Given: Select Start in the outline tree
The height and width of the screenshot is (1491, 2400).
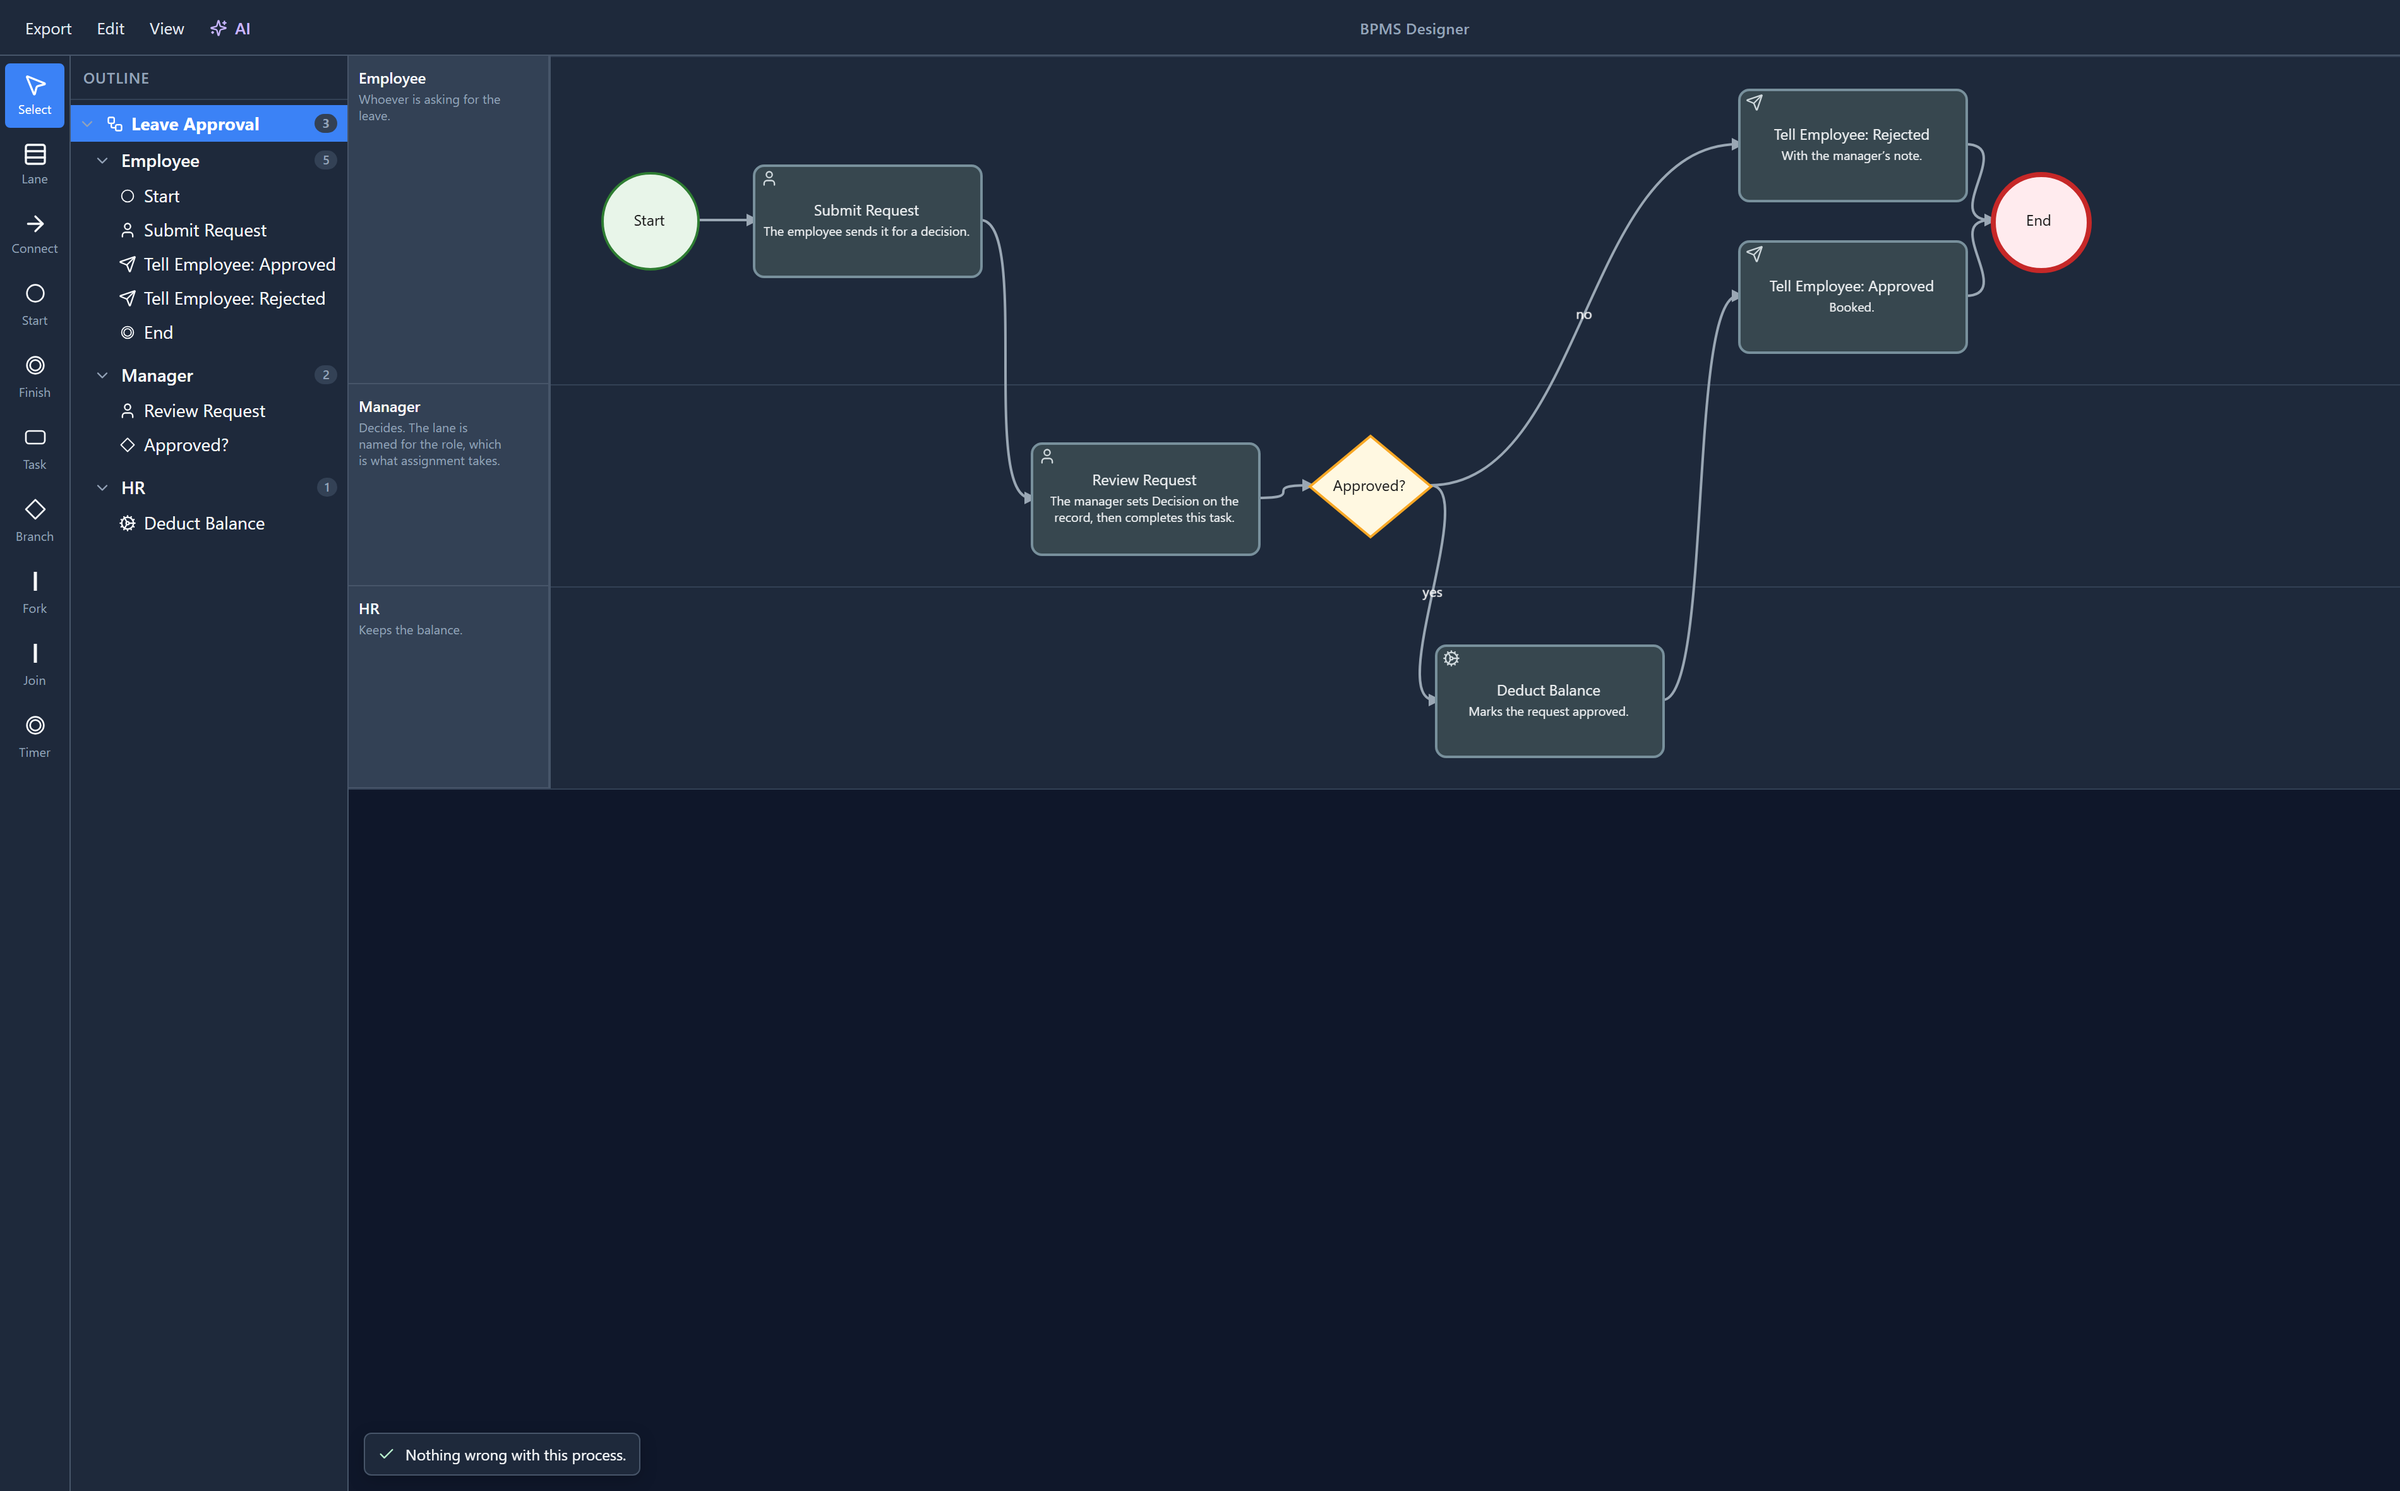Looking at the screenshot, I should [x=209, y=196].
